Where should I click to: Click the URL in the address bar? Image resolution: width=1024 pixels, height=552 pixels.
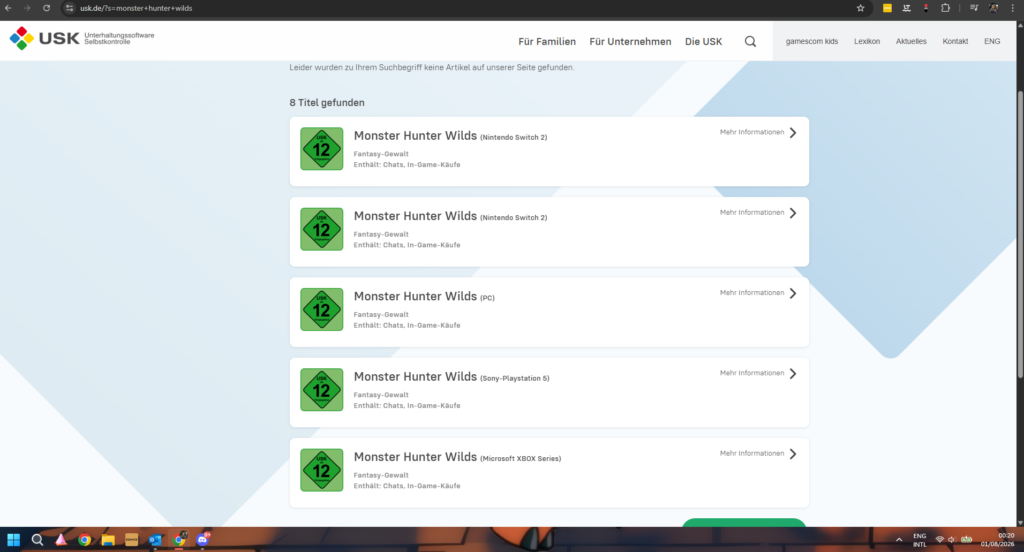pyautogui.click(x=136, y=8)
